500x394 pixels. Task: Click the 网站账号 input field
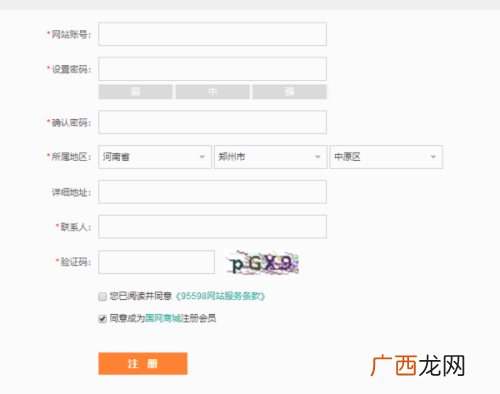click(x=212, y=34)
